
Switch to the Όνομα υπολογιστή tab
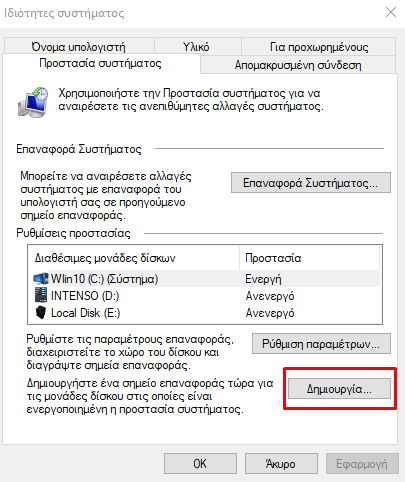tap(79, 46)
